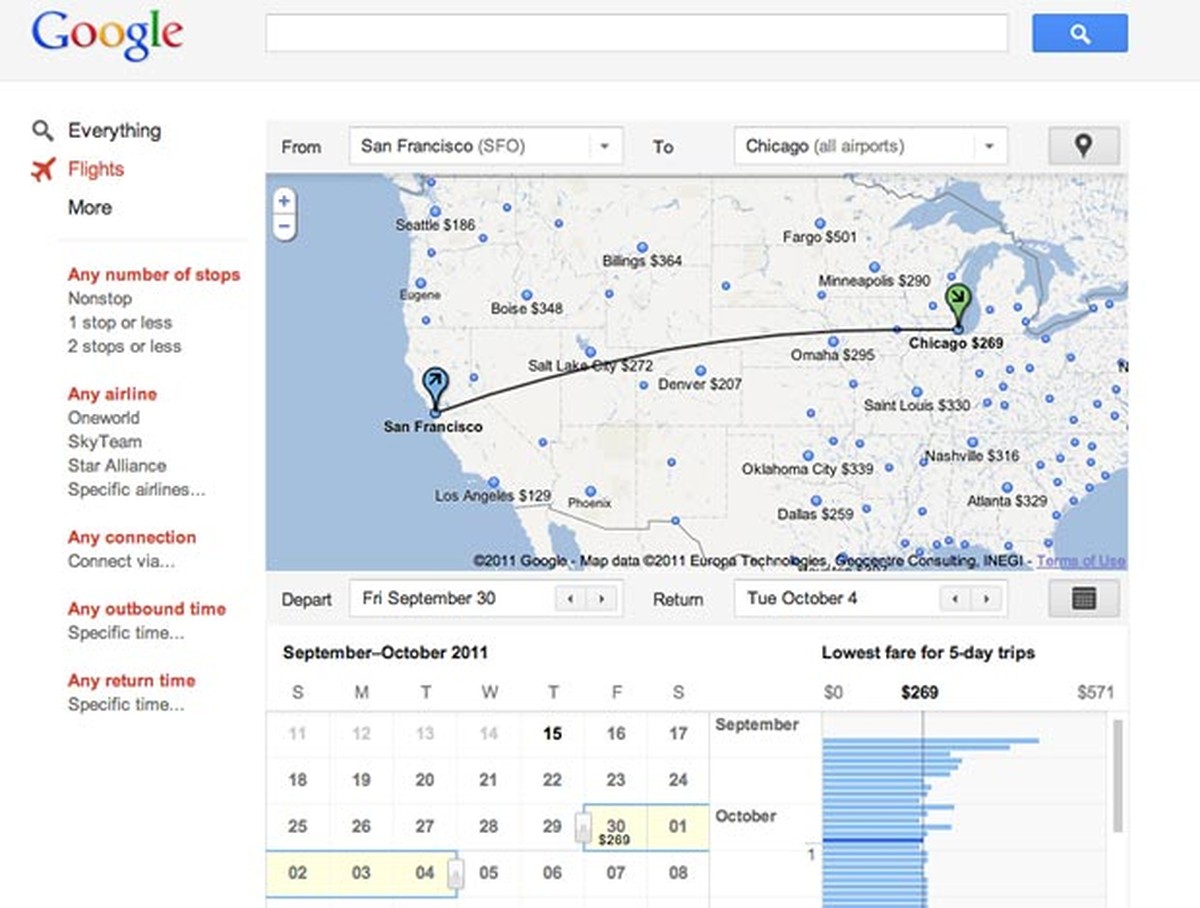Open the From airport dropdown showing San Francisco
Image resolution: width=1200 pixels, height=908 pixels.
click(484, 146)
